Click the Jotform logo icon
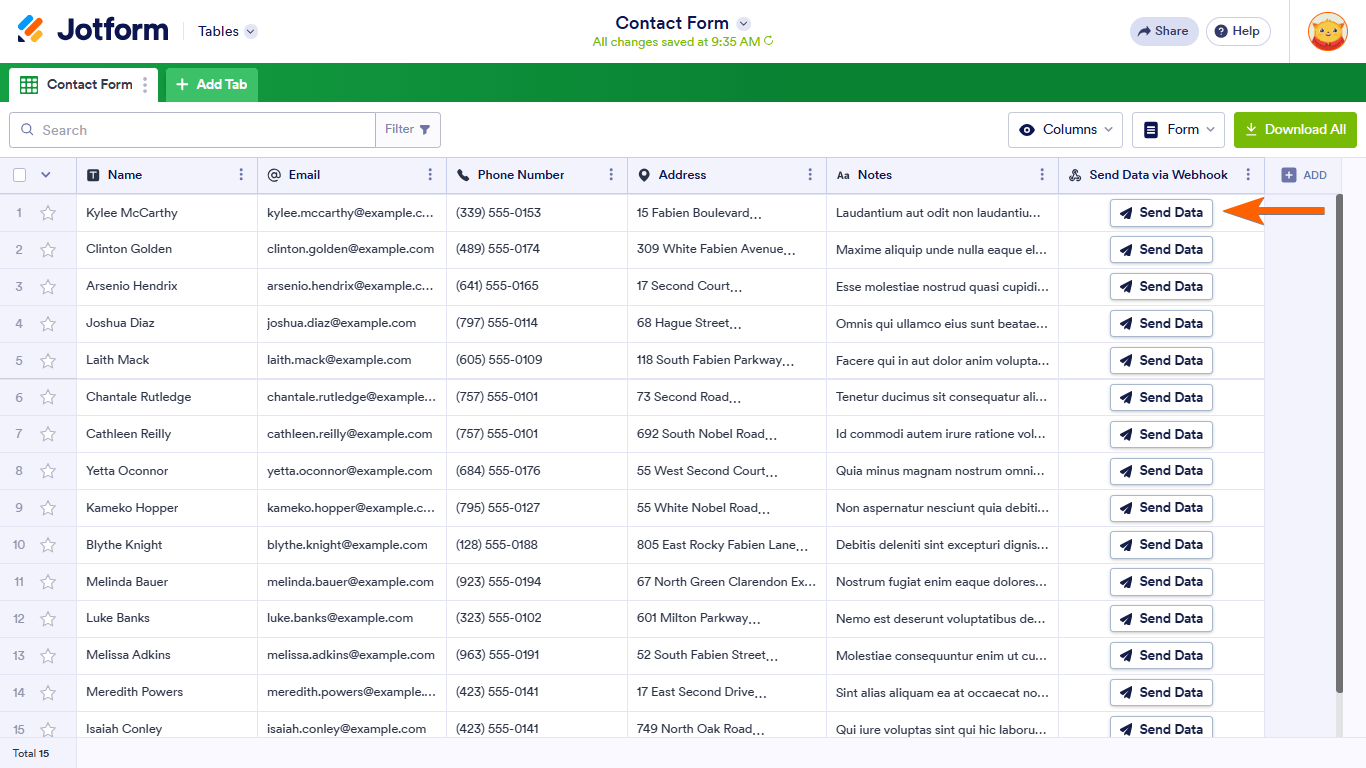This screenshot has height=768, width=1366. click(31, 30)
